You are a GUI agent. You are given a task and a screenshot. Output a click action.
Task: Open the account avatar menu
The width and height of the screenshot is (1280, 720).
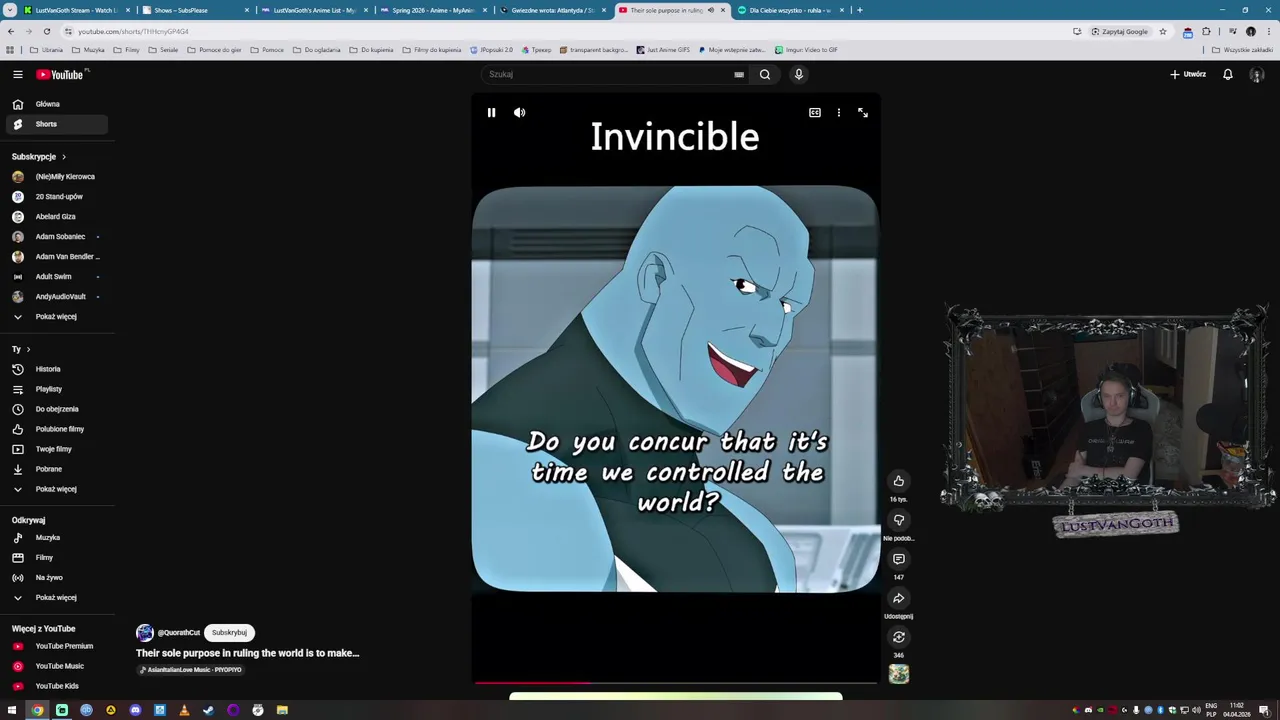point(1257,75)
